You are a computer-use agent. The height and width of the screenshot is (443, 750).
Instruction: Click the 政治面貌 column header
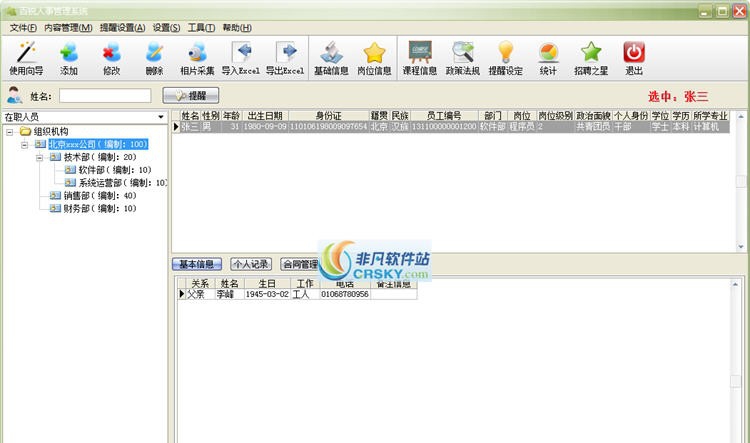593,116
